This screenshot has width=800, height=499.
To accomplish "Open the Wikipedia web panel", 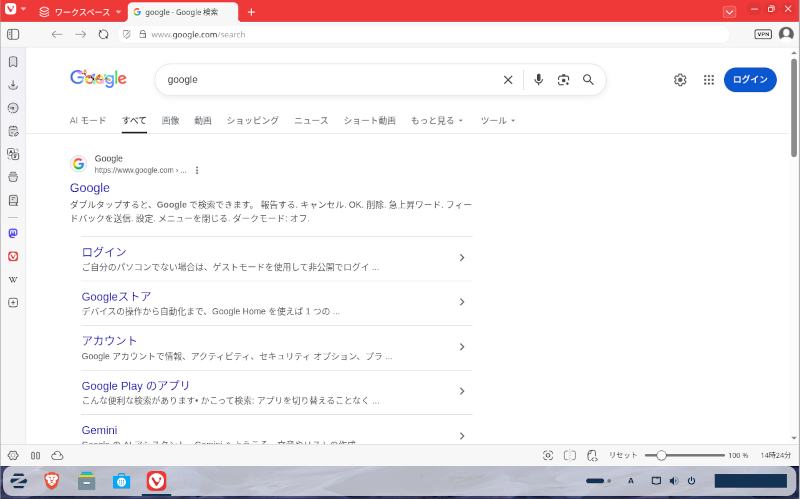I will [x=13, y=280].
